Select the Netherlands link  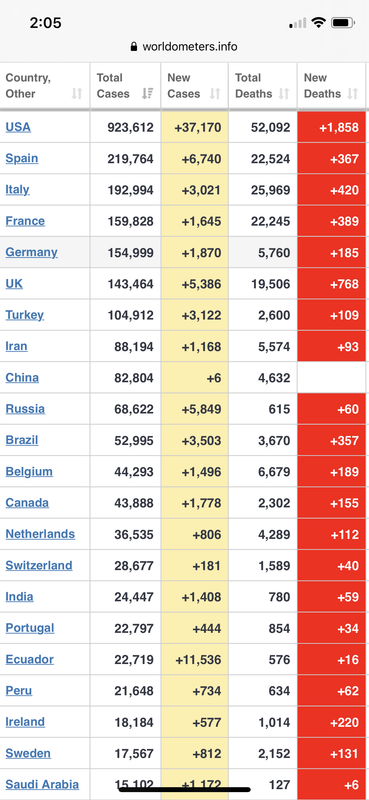(x=40, y=534)
